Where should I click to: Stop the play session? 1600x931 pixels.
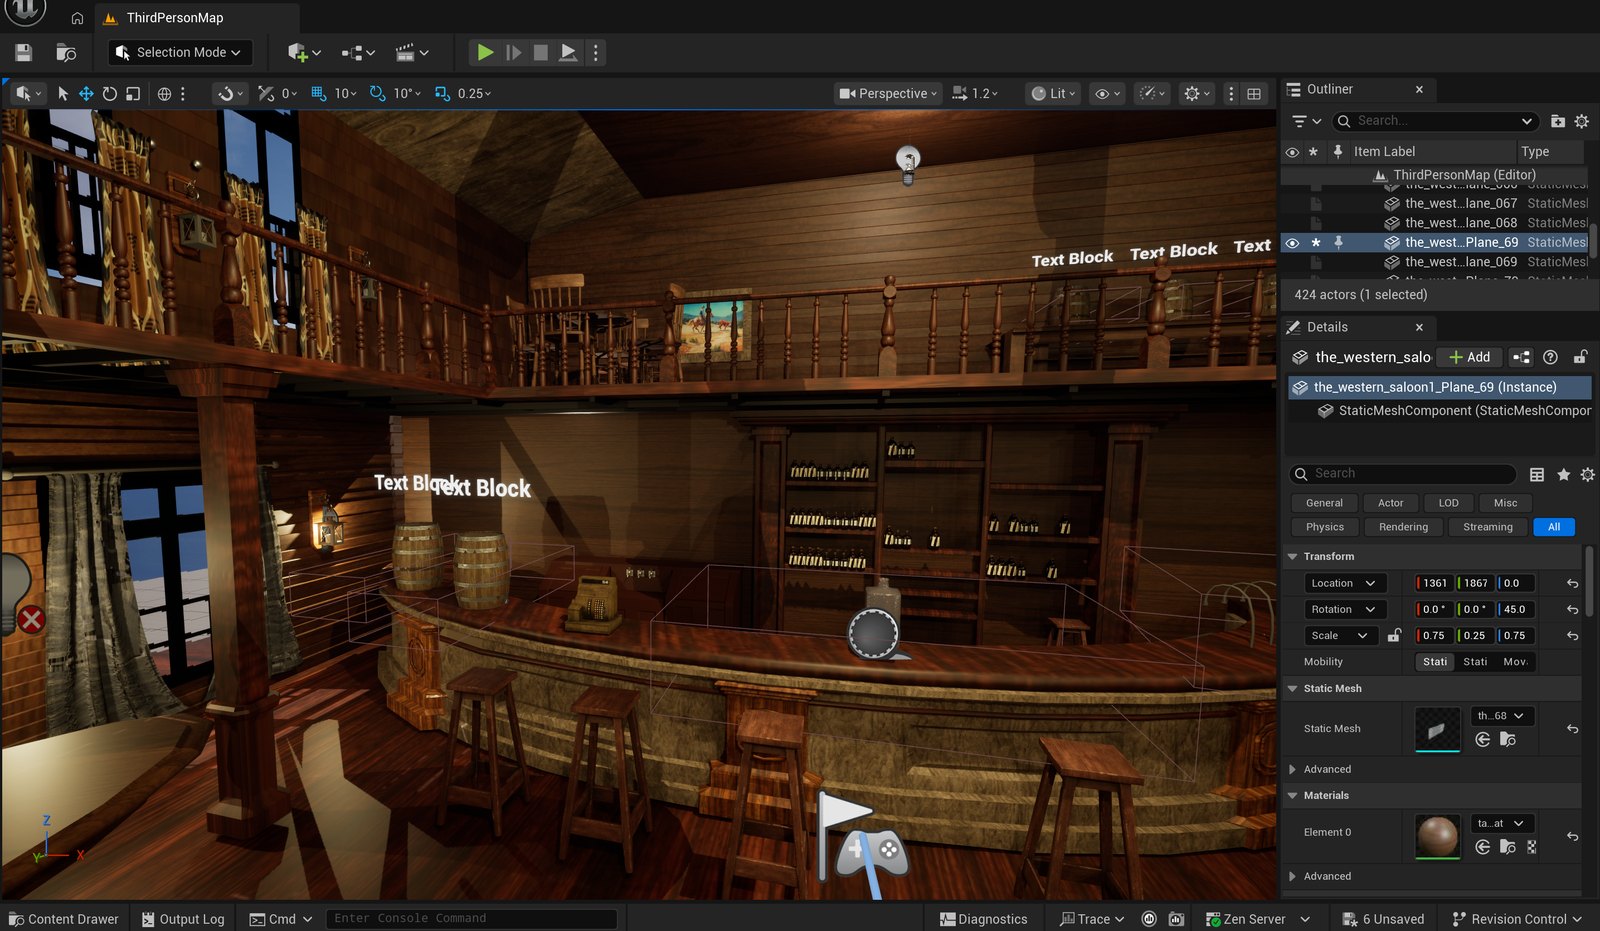point(540,52)
